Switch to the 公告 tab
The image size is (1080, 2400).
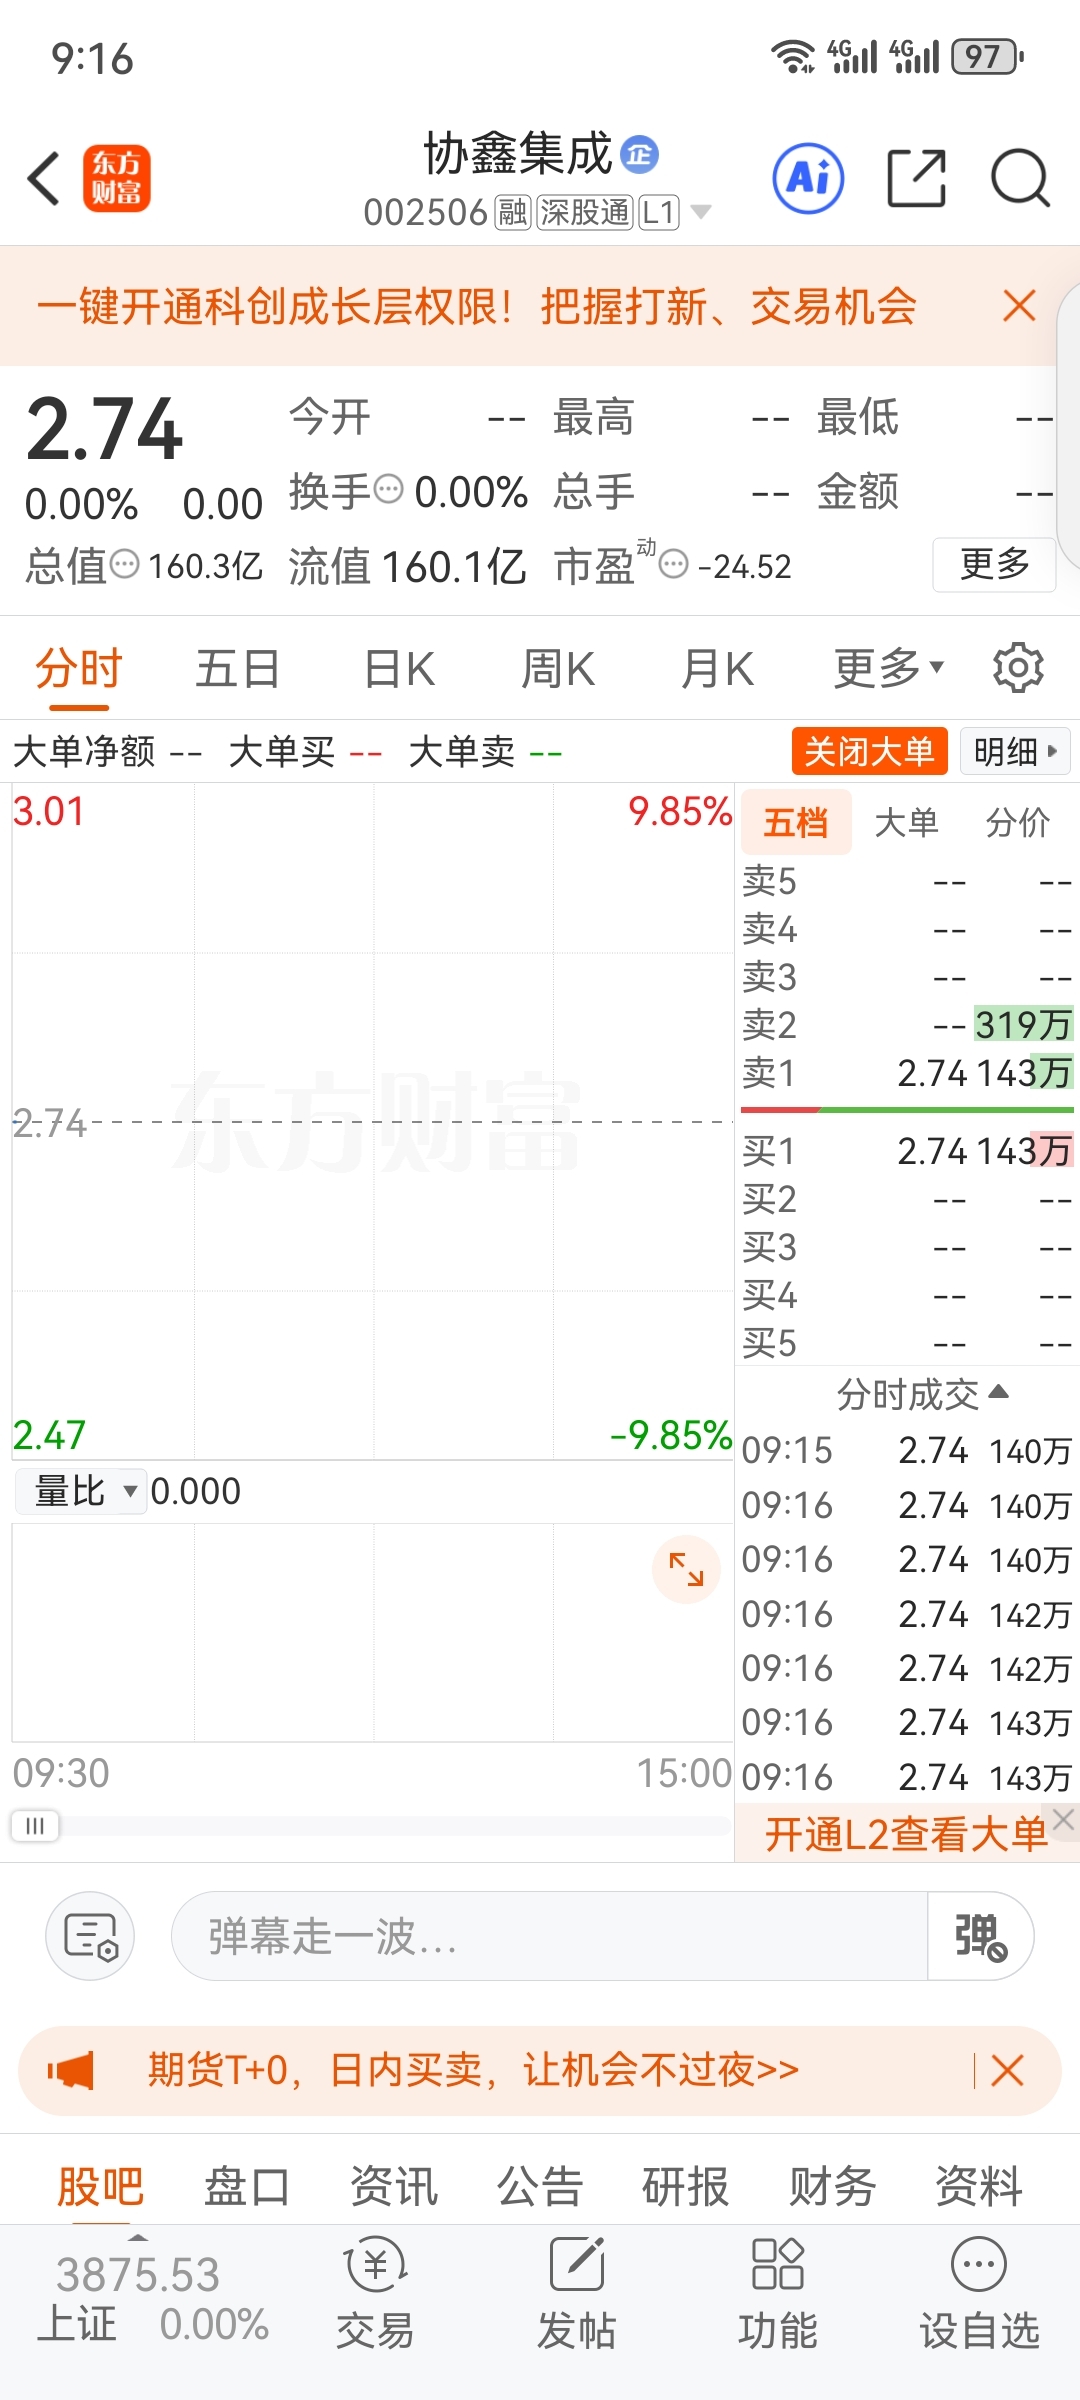tap(540, 2186)
